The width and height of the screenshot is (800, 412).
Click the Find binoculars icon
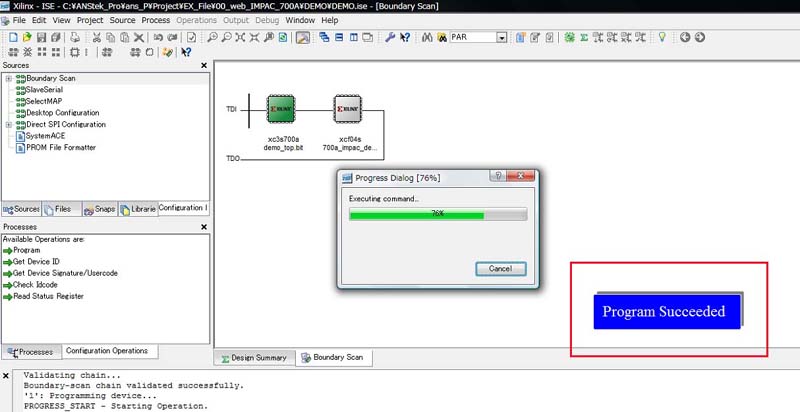pos(428,37)
